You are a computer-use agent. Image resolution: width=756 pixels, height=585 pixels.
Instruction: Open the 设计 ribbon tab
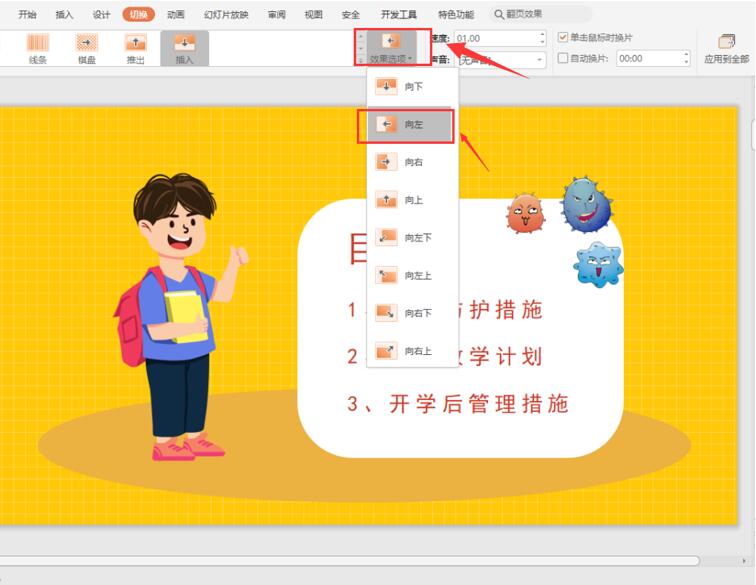[x=101, y=14]
